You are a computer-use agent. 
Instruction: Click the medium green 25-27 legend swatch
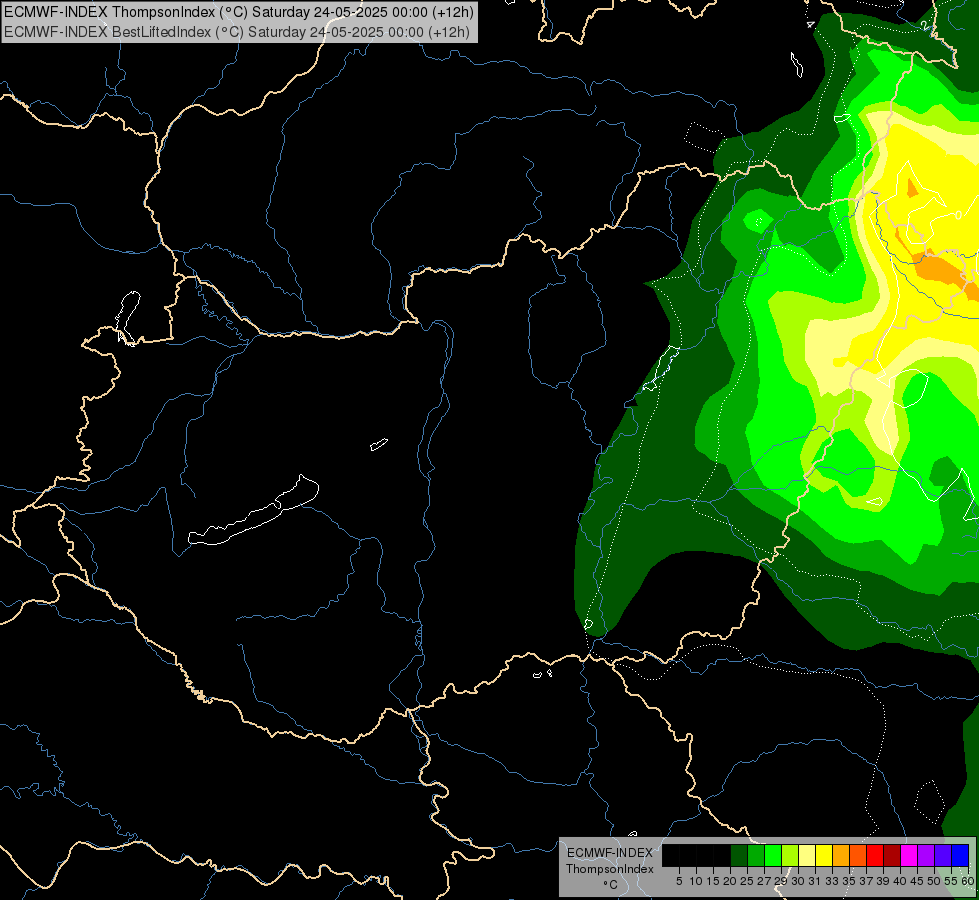(756, 855)
